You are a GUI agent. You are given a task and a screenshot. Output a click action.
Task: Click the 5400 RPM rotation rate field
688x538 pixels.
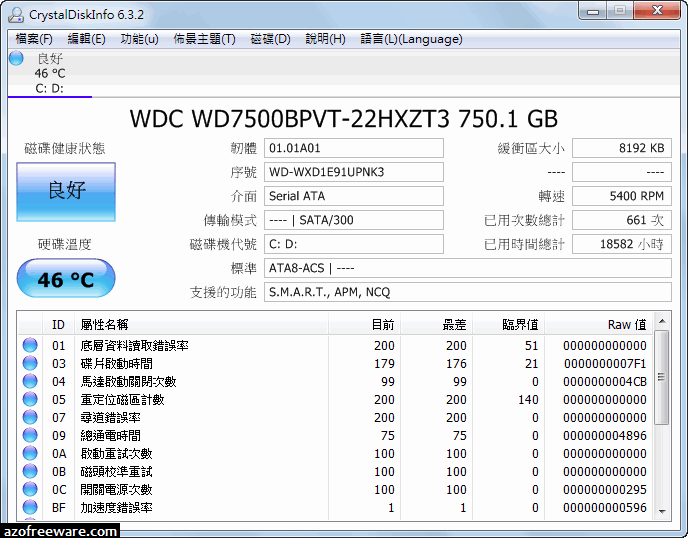pos(622,196)
